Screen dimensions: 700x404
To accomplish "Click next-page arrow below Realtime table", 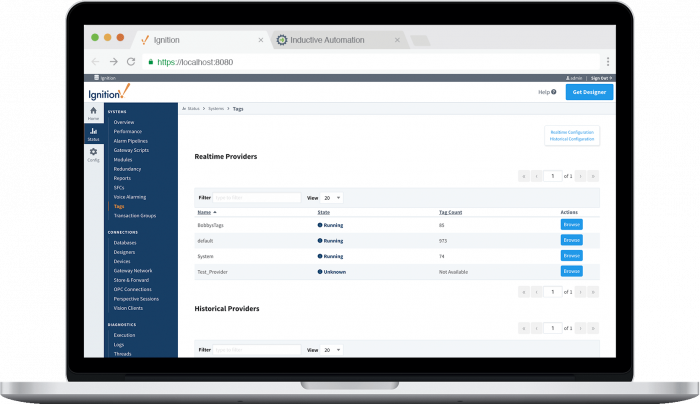I will (580, 292).
